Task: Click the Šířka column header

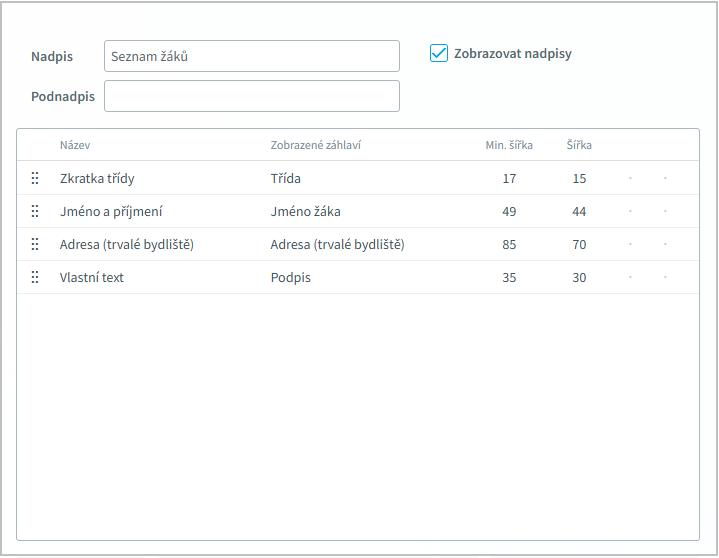Action: point(579,145)
